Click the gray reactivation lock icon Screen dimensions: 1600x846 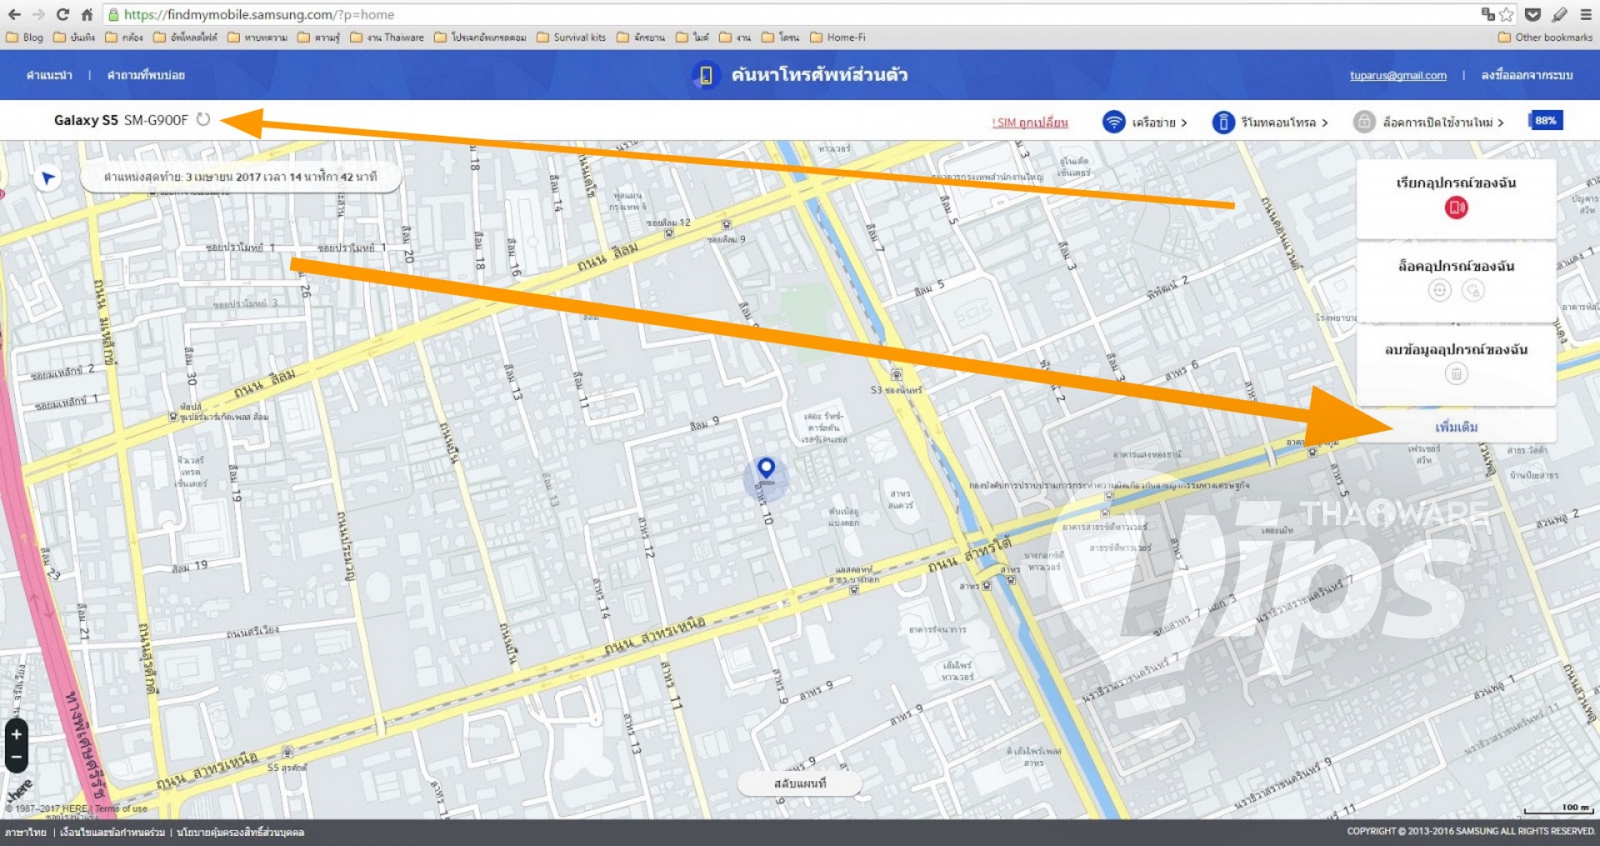(1364, 122)
